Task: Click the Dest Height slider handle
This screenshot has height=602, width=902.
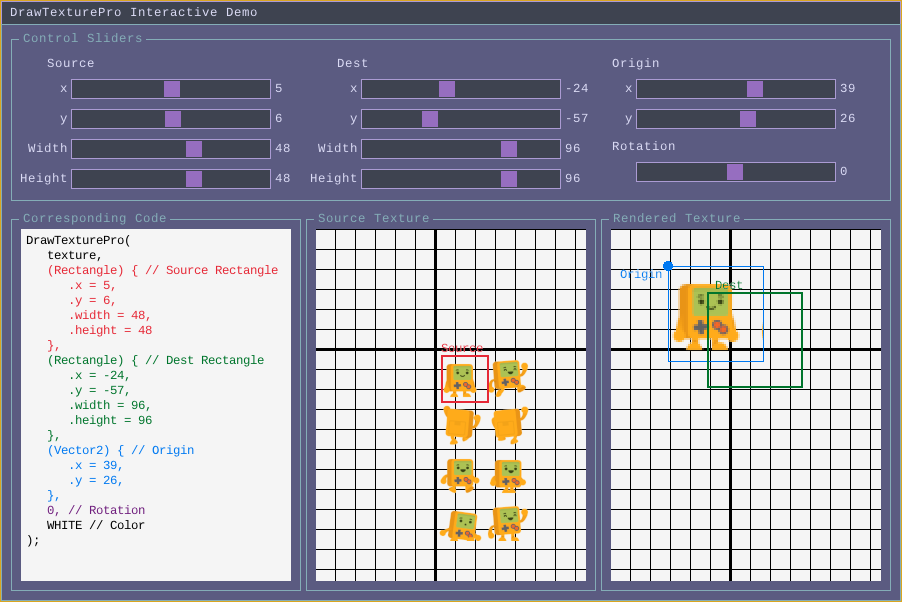Action: (509, 179)
